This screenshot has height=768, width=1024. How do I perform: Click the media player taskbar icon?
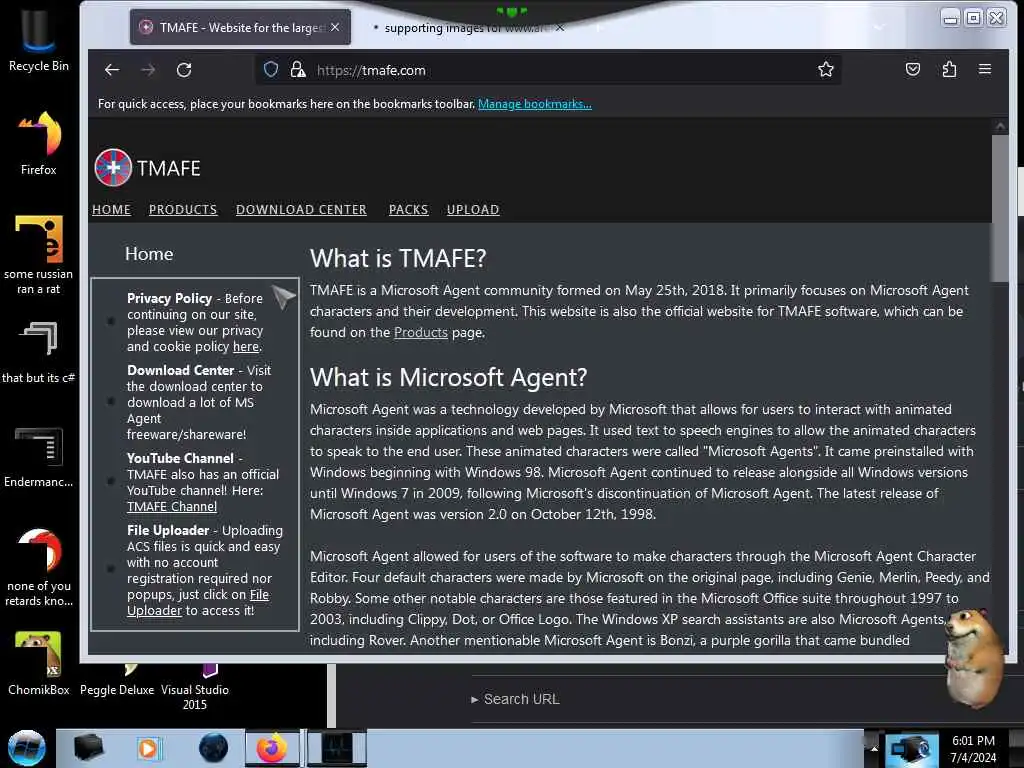(148, 748)
